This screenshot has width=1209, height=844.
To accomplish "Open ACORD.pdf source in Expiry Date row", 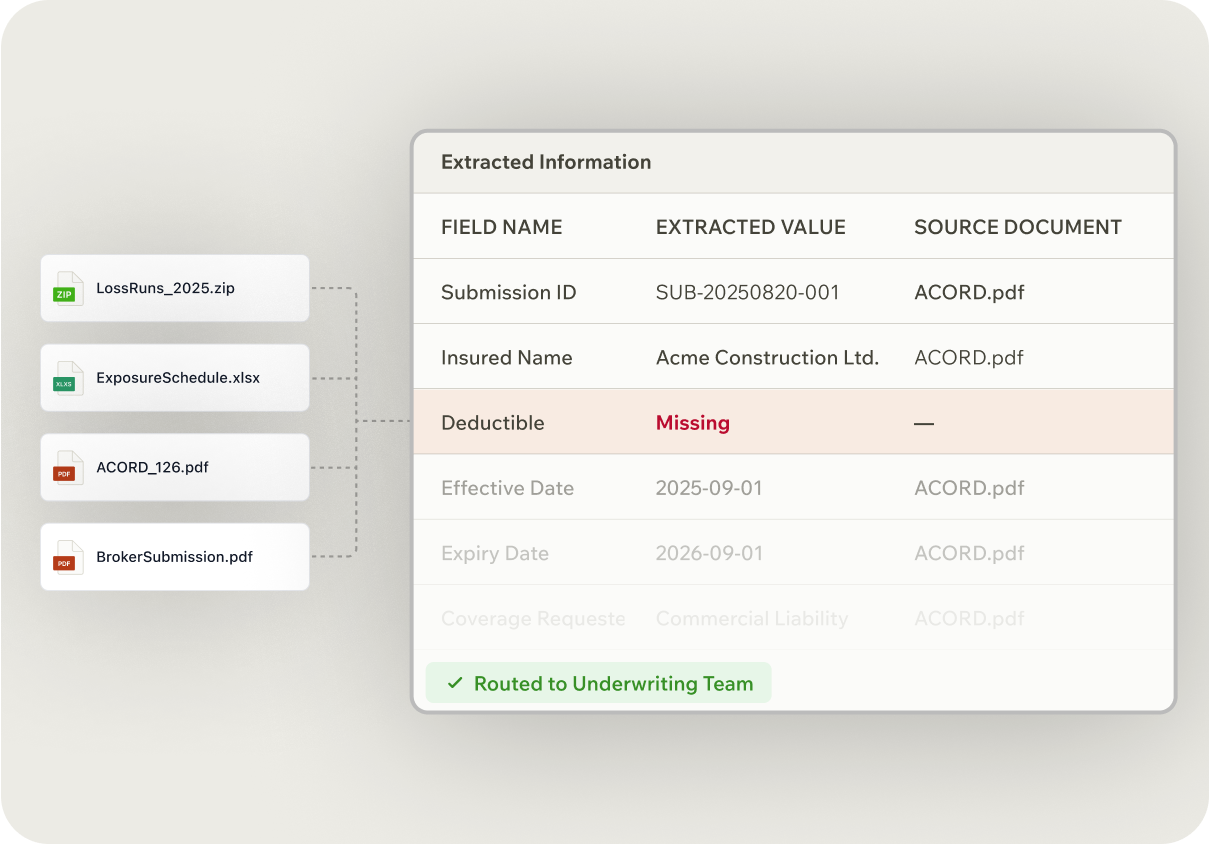I will 969,554.
